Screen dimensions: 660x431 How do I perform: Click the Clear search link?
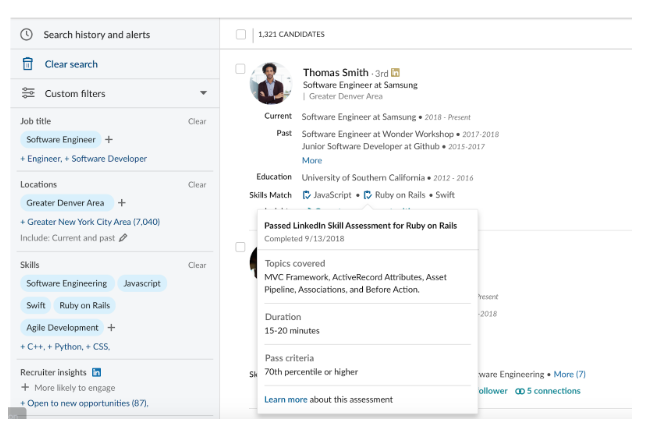(x=71, y=64)
